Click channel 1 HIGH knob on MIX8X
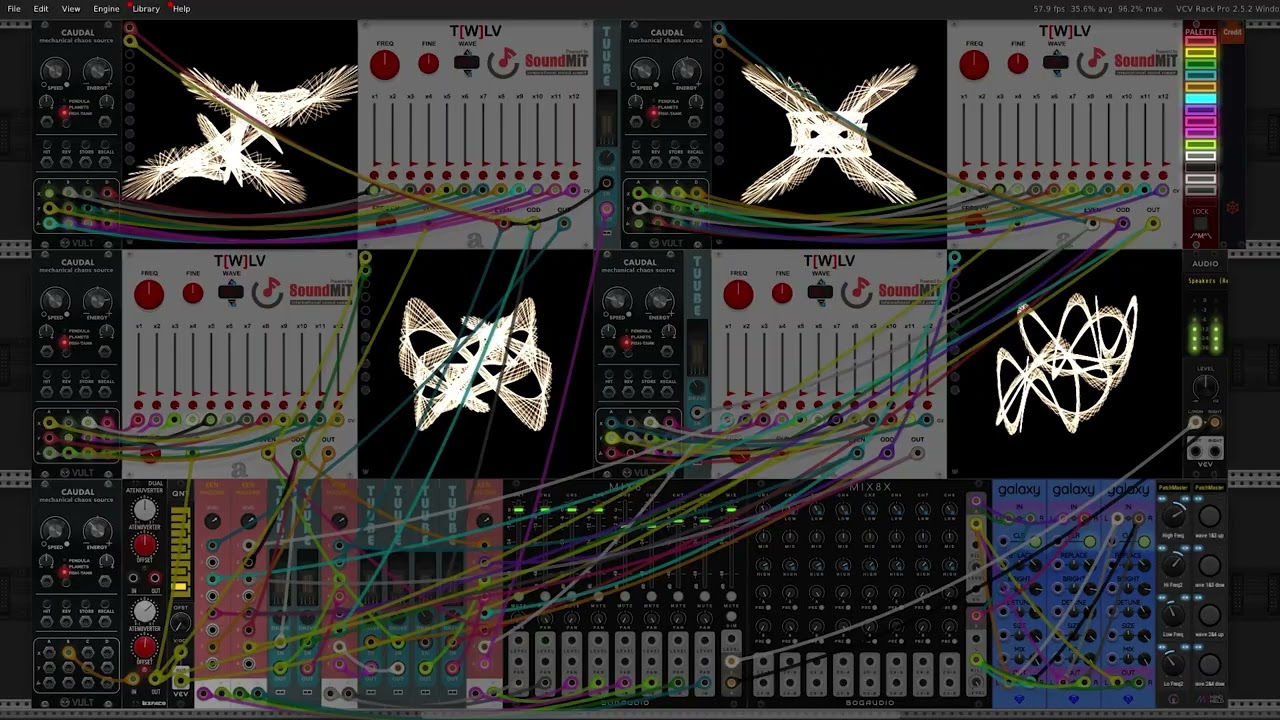 click(x=763, y=567)
